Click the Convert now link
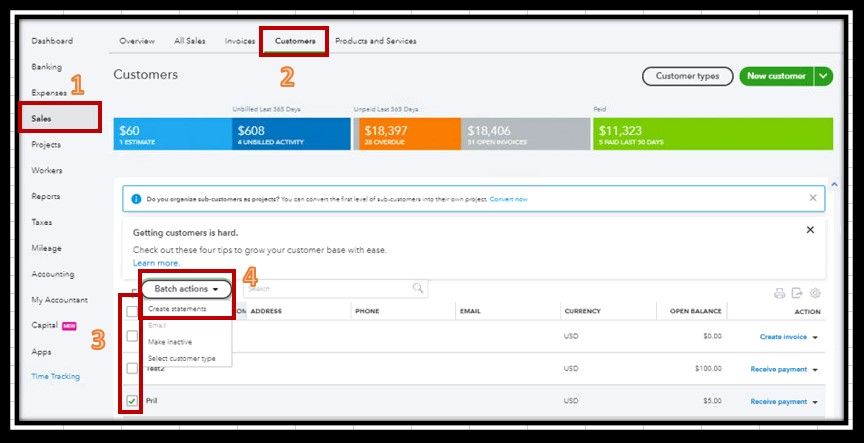 (x=508, y=199)
